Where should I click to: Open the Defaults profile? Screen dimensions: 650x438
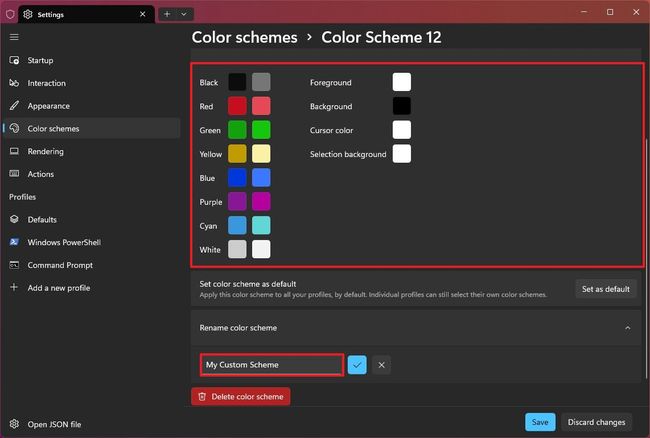click(91, 220)
